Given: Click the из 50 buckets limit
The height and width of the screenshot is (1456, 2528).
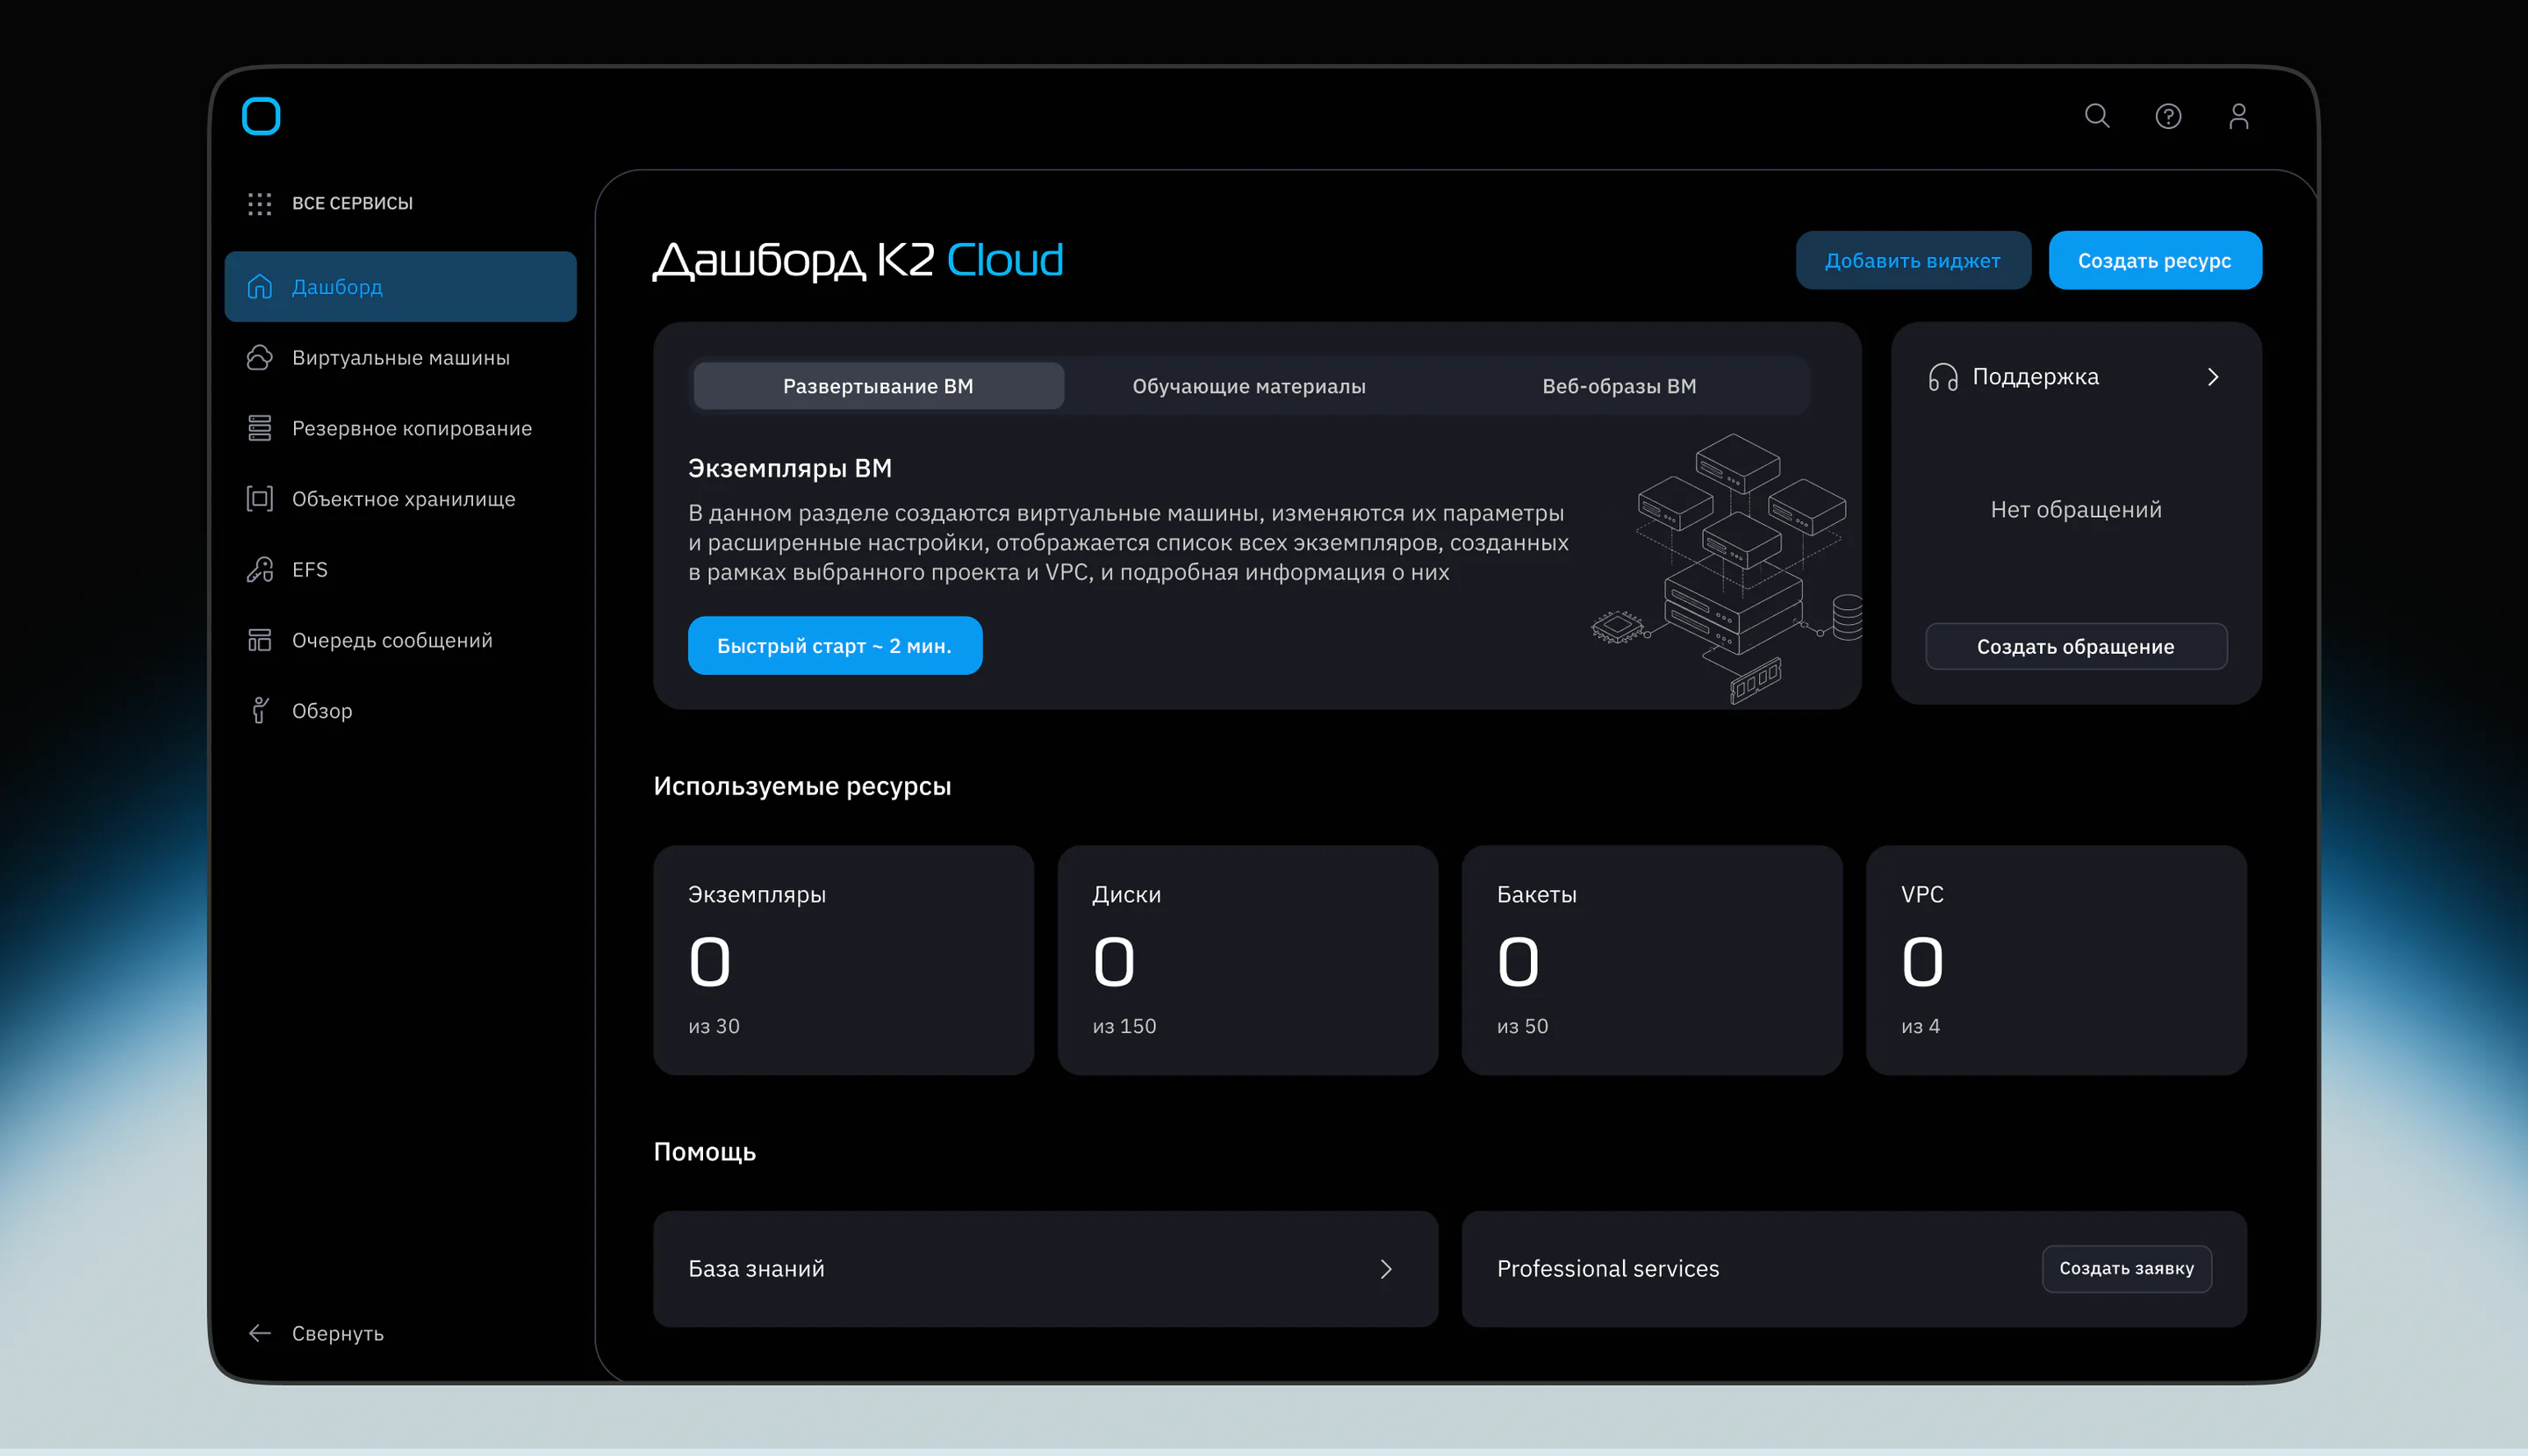Looking at the screenshot, I should pyautogui.click(x=1522, y=1026).
